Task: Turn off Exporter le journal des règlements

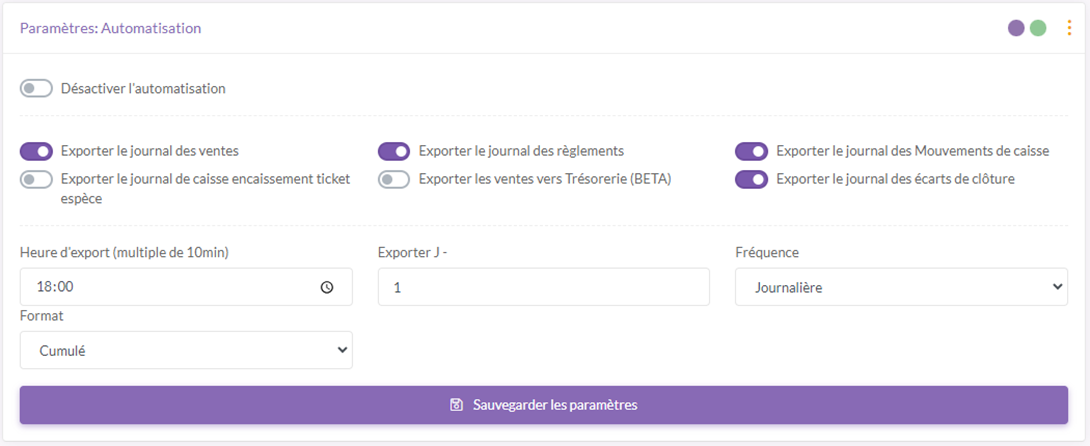Action: point(394,151)
